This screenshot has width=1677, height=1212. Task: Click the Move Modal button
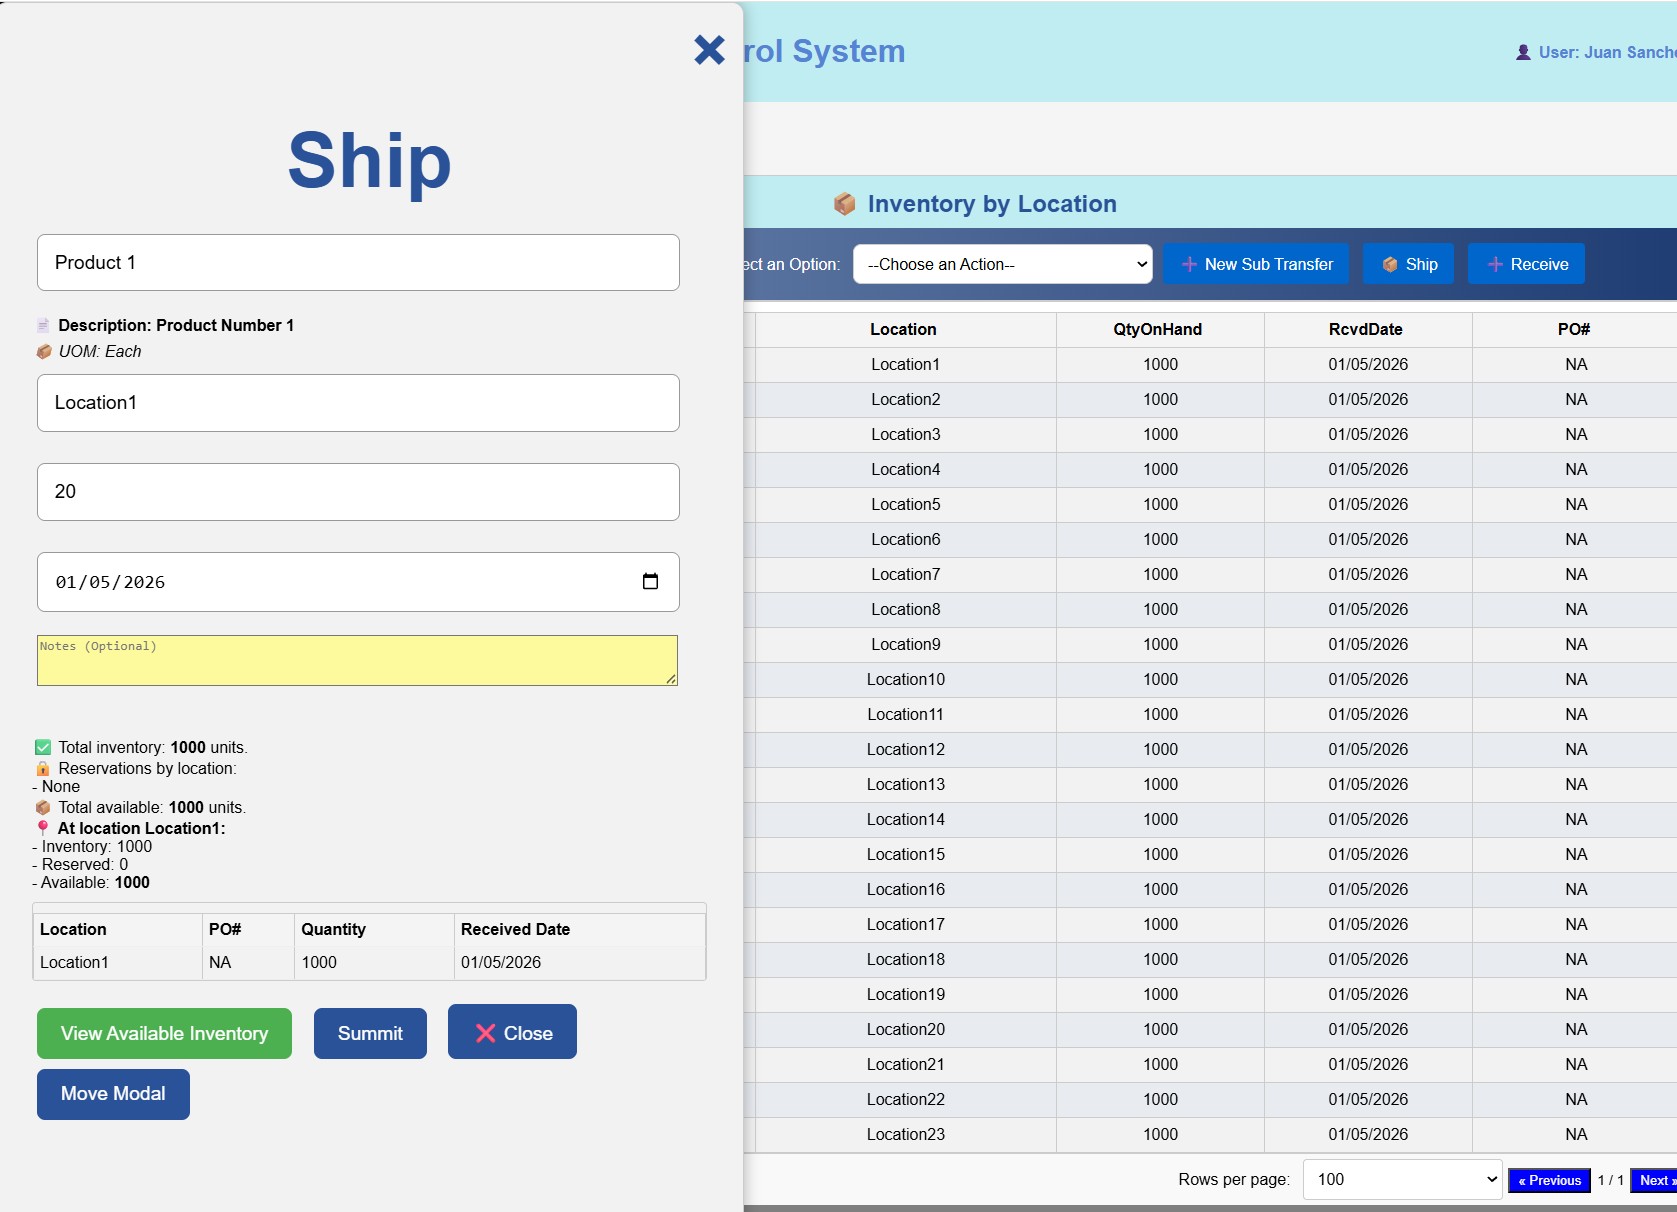[x=113, y=1094]
